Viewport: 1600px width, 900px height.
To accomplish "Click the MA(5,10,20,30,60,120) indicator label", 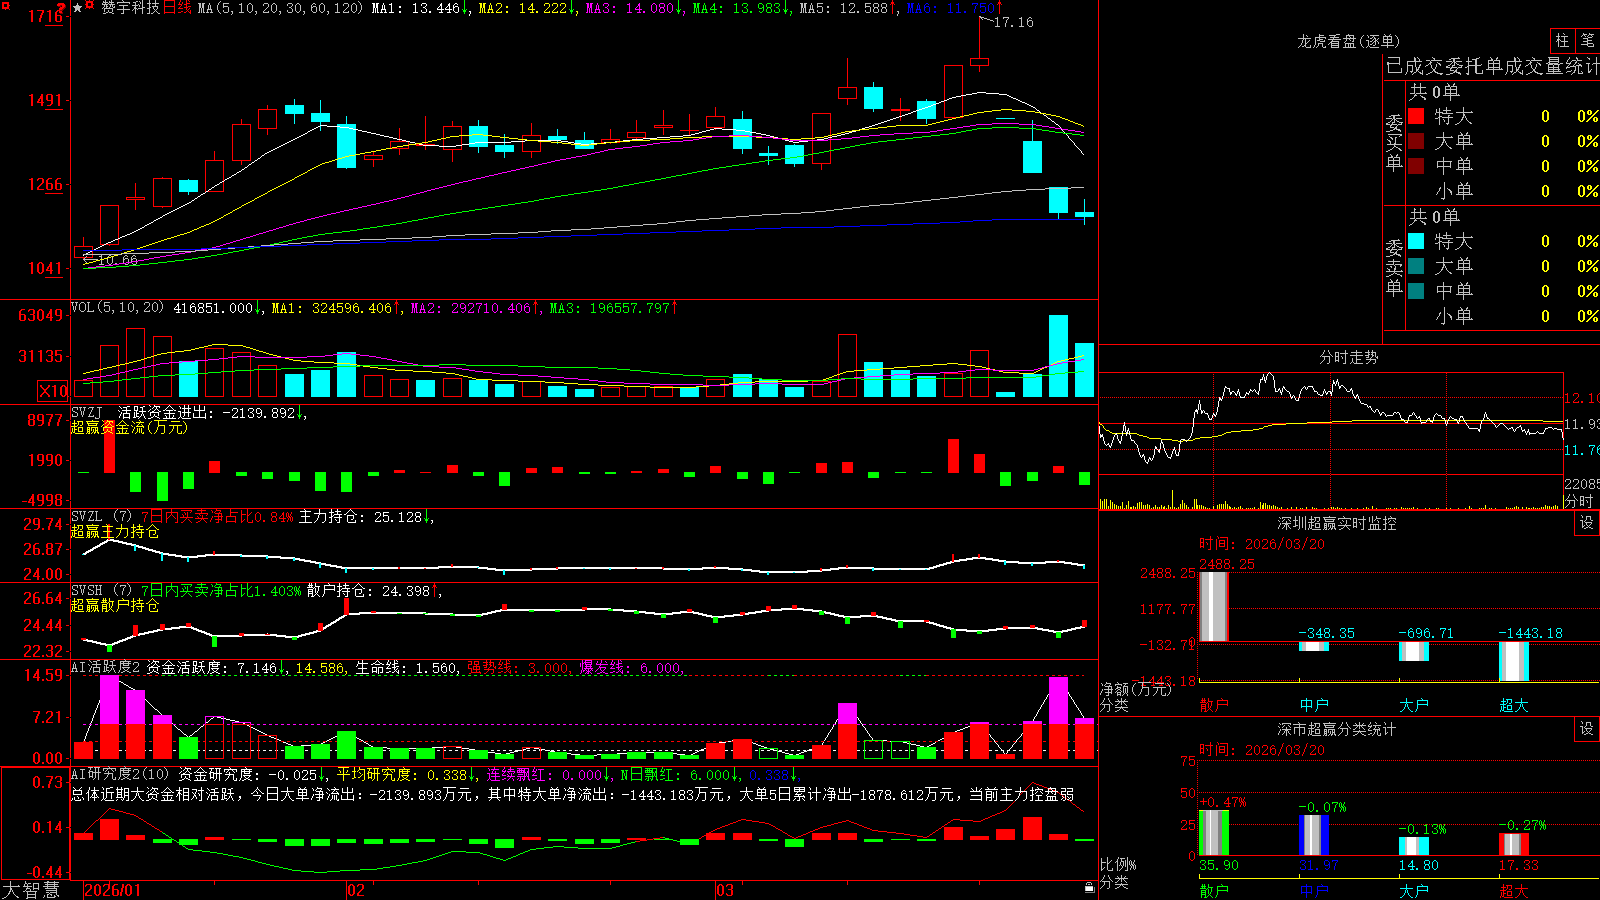I will [280, 8].
